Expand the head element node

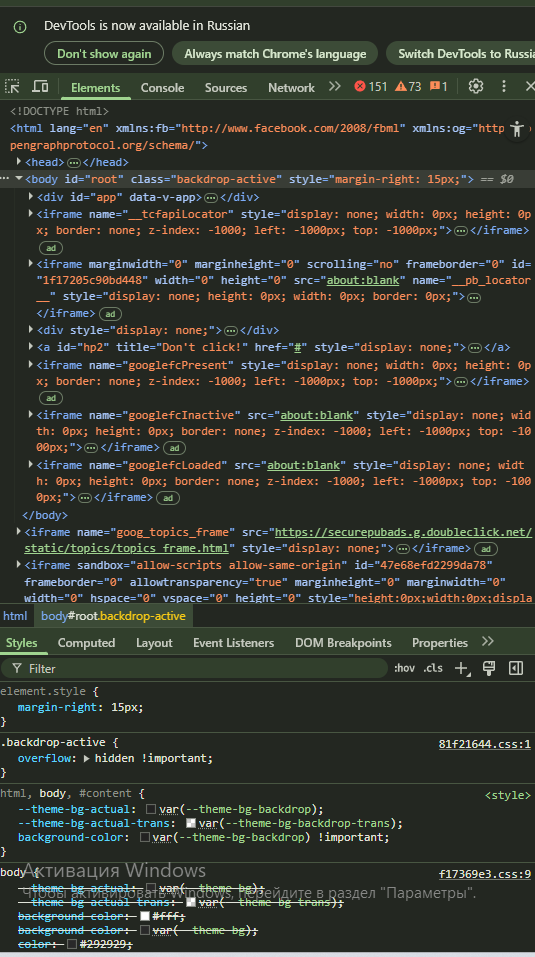point(19,162)
